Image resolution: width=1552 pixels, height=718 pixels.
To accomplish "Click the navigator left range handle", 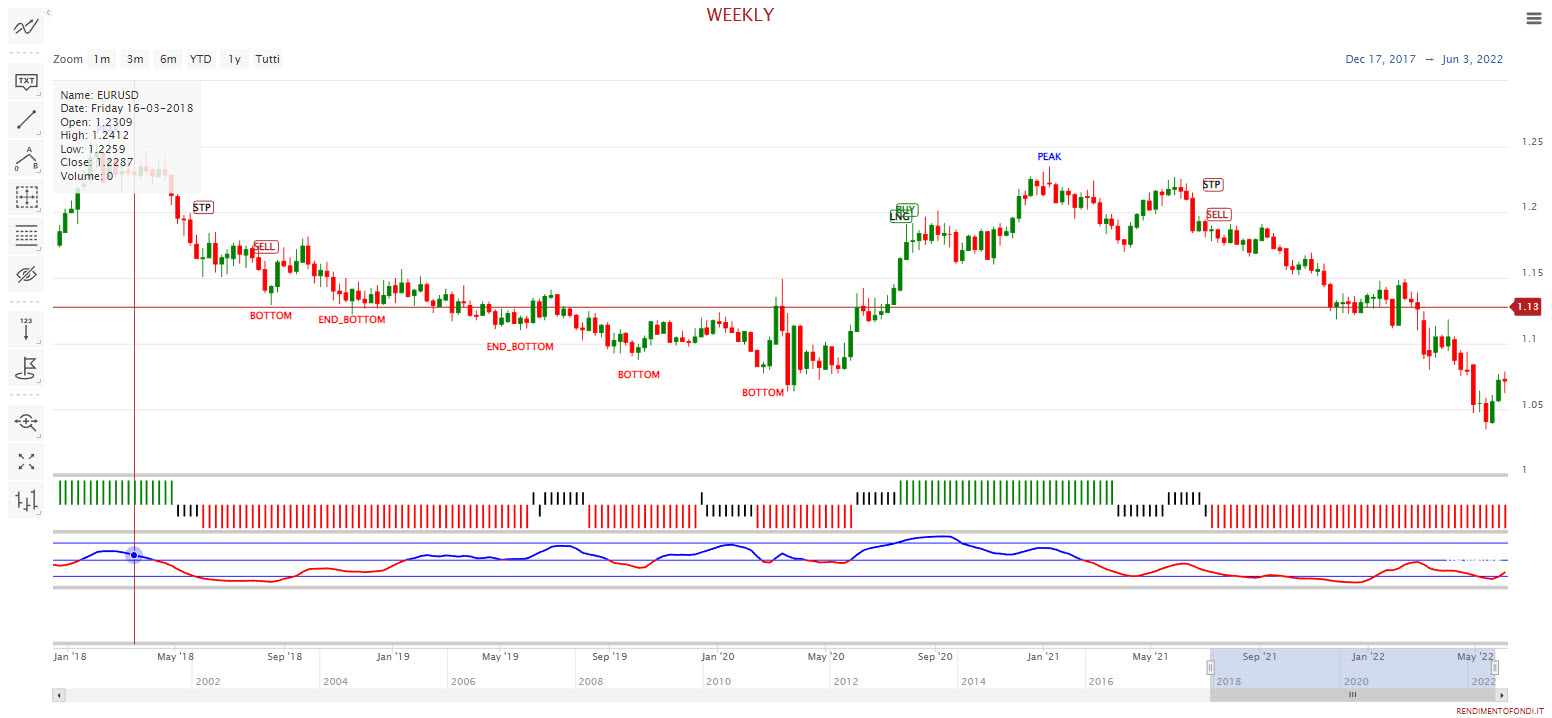I will [1210, 667].
